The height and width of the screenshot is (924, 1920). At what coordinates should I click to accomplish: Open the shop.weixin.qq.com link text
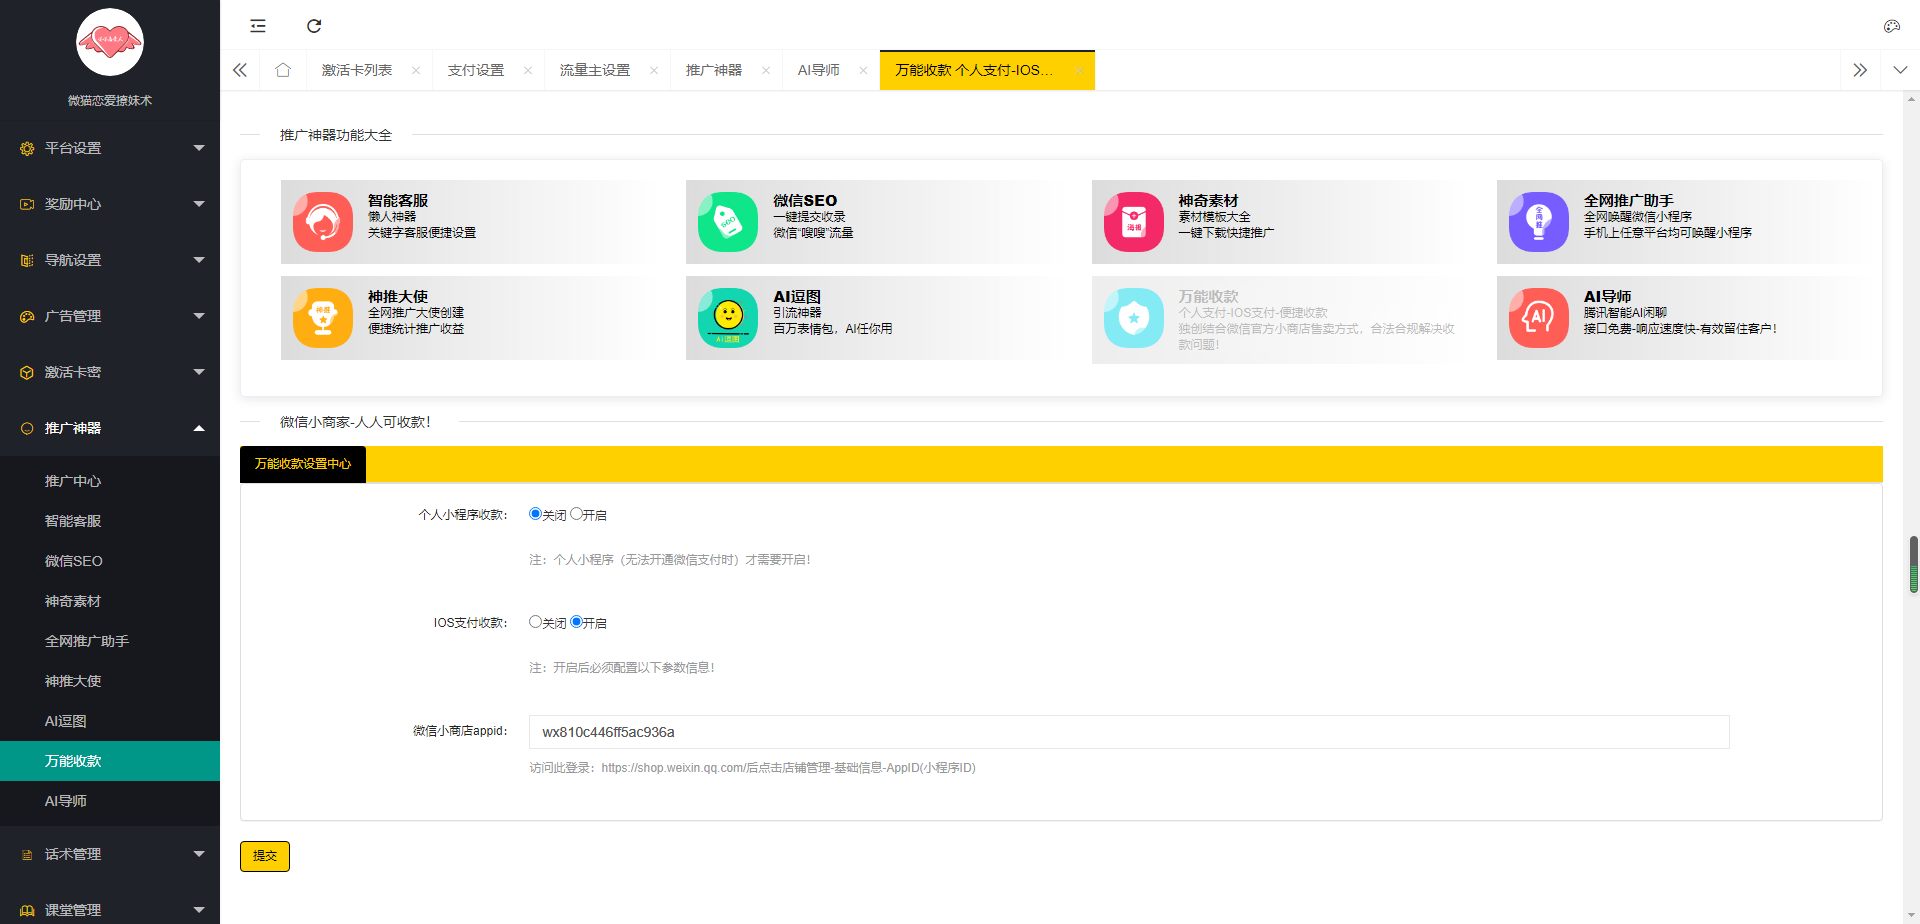click(673, 768)
